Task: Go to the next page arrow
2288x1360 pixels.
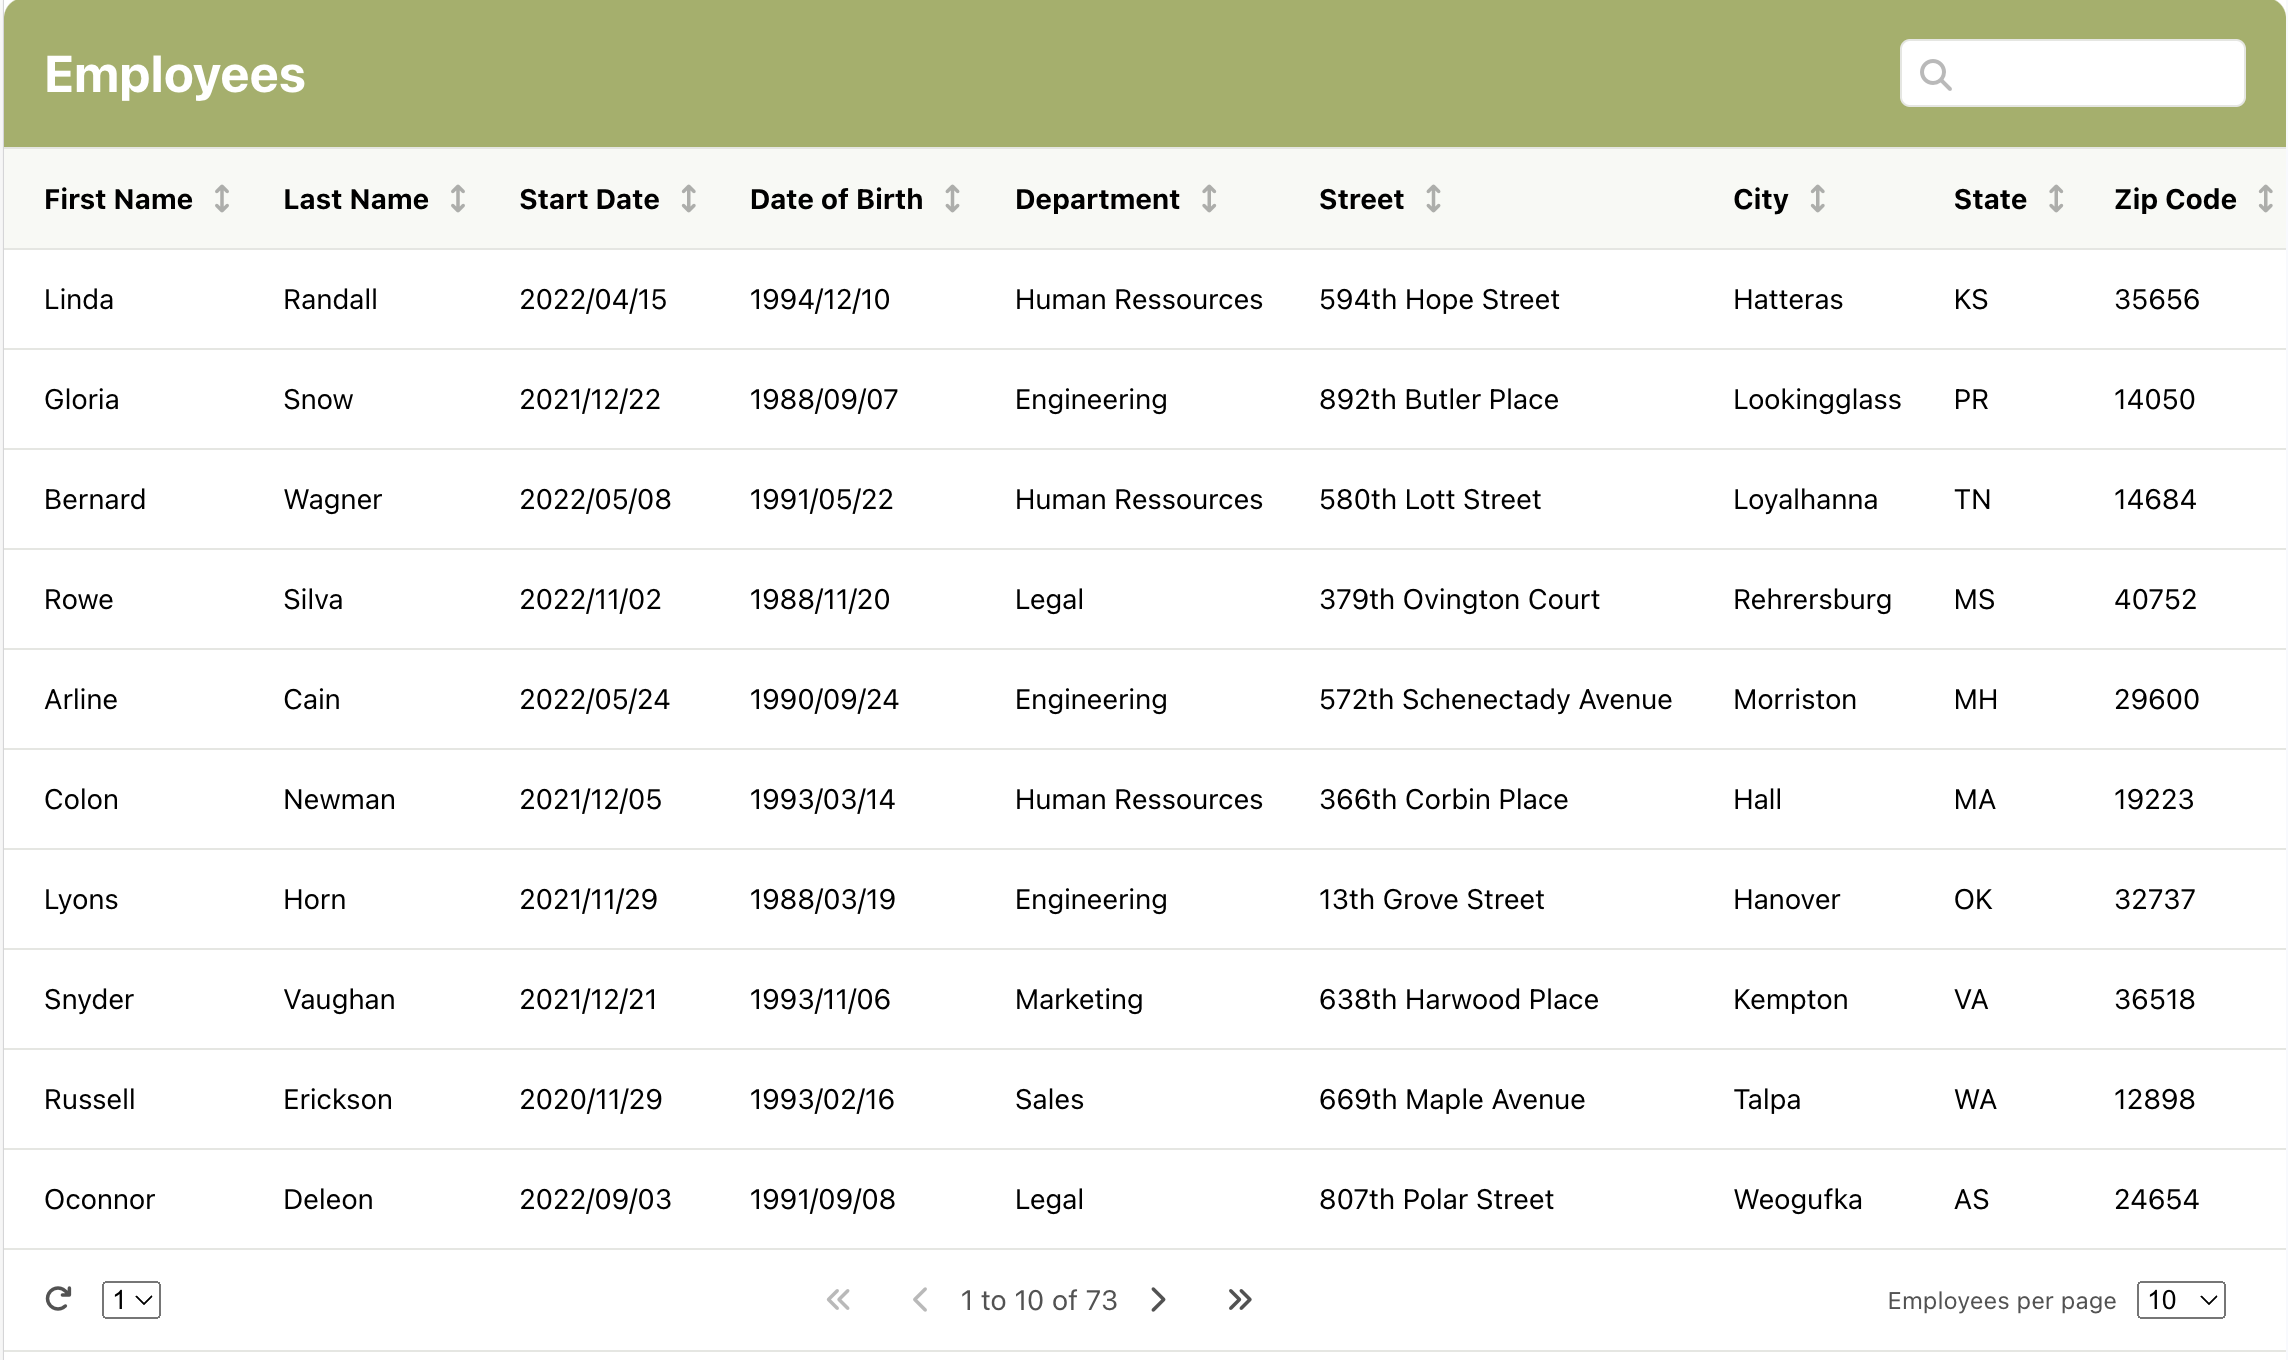Action: point(1158,1299)
